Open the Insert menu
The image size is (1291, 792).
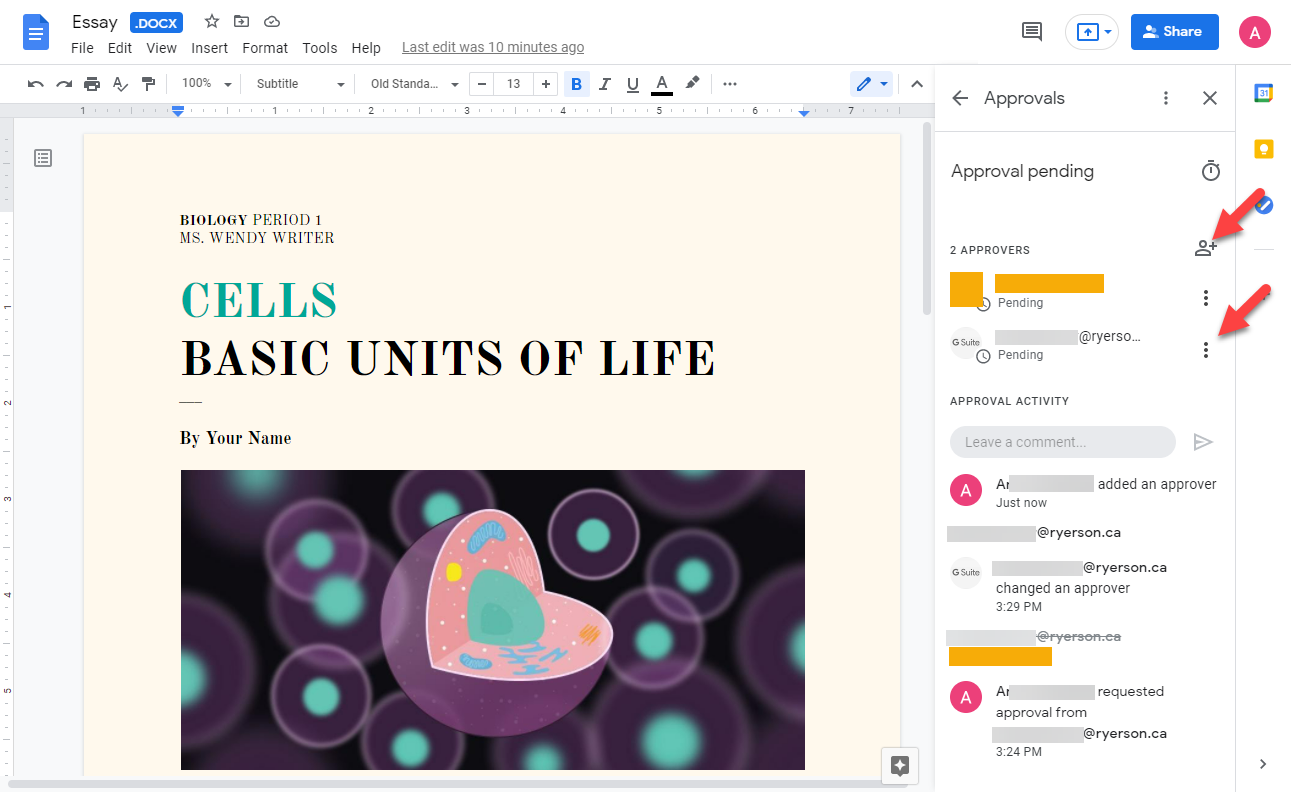(209, 48)
